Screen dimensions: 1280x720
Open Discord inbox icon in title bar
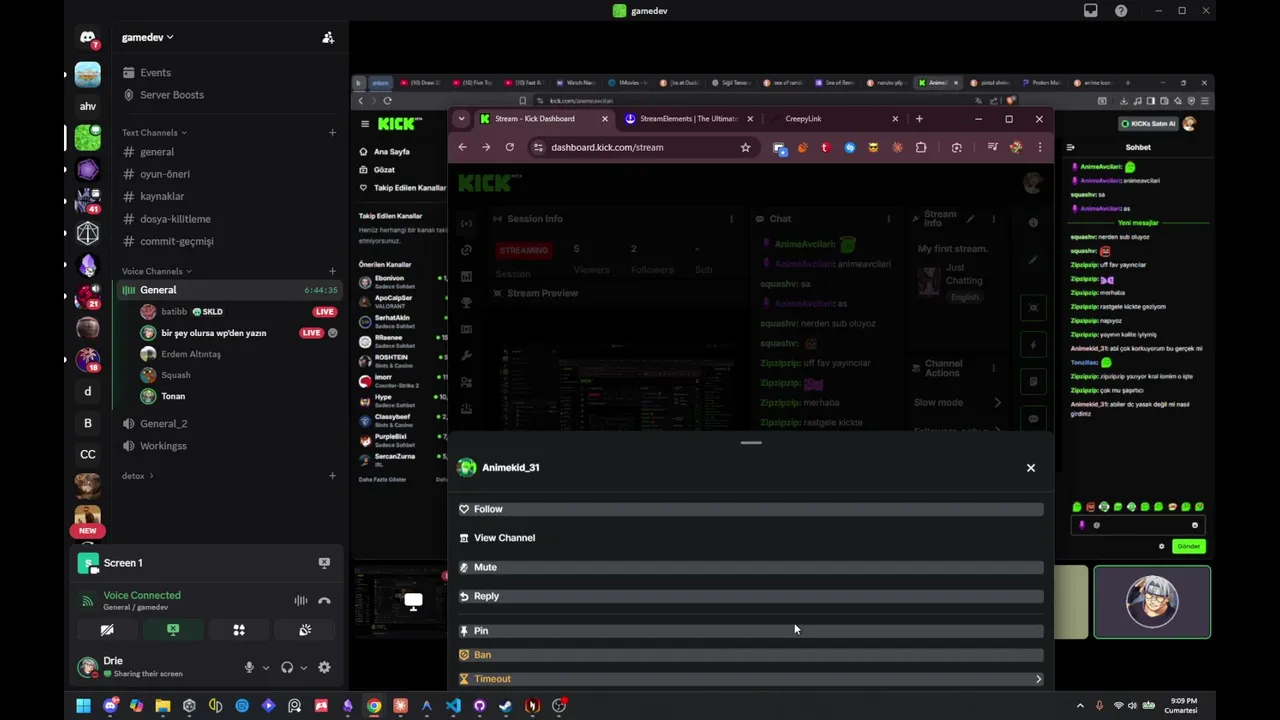(x=1091, y=11)
